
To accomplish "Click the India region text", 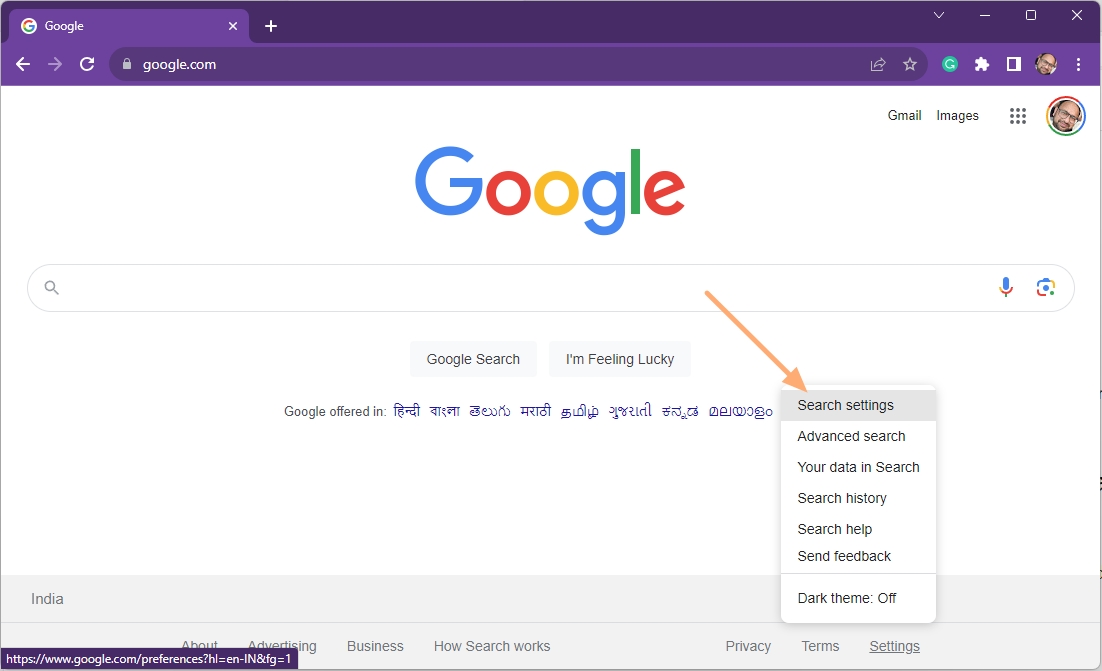I will pos(47,599).
